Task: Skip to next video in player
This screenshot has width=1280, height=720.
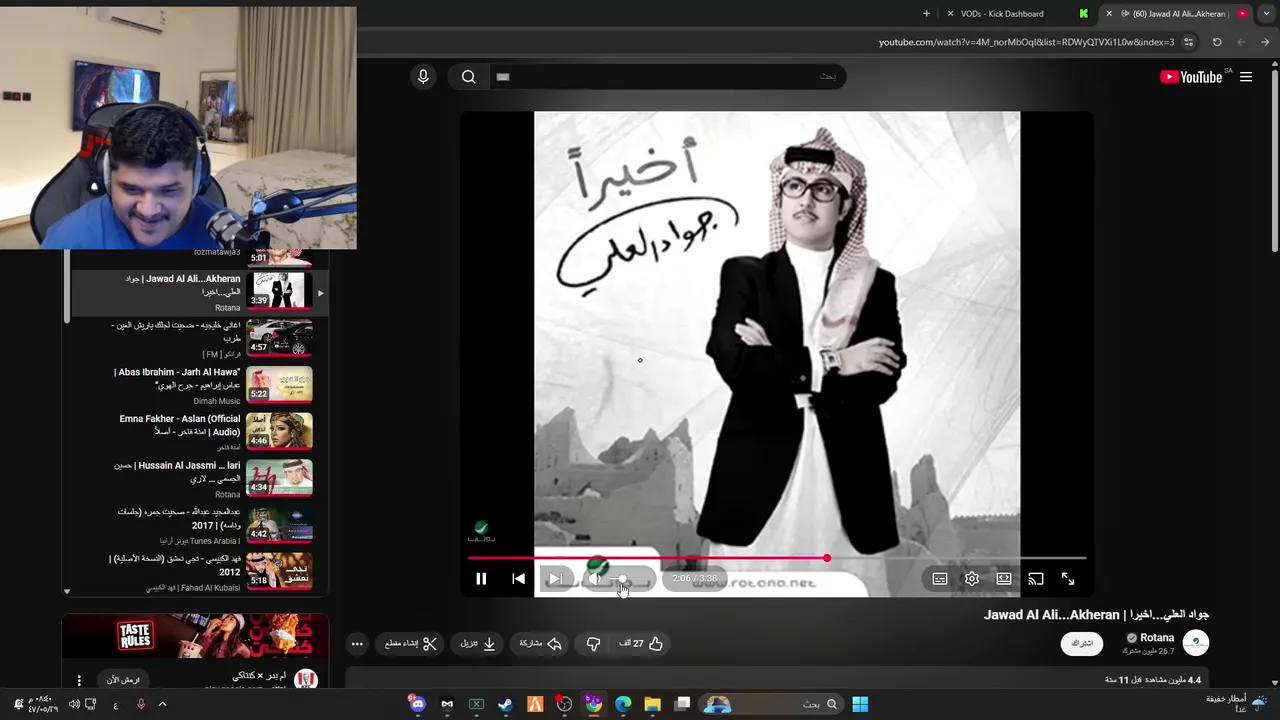Action: point(555,579)
